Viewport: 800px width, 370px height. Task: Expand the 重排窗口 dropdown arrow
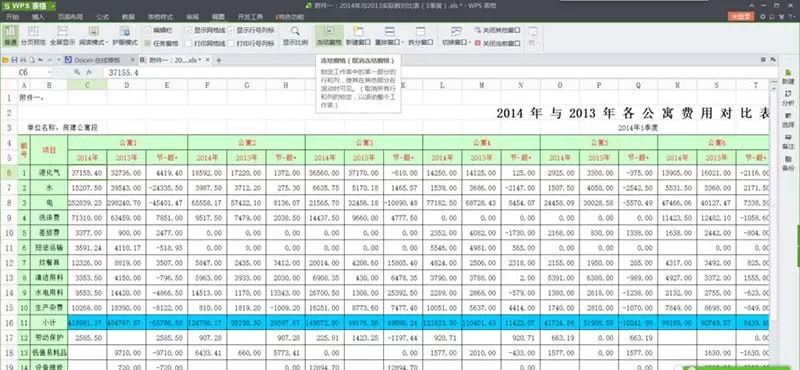(403, 42)
